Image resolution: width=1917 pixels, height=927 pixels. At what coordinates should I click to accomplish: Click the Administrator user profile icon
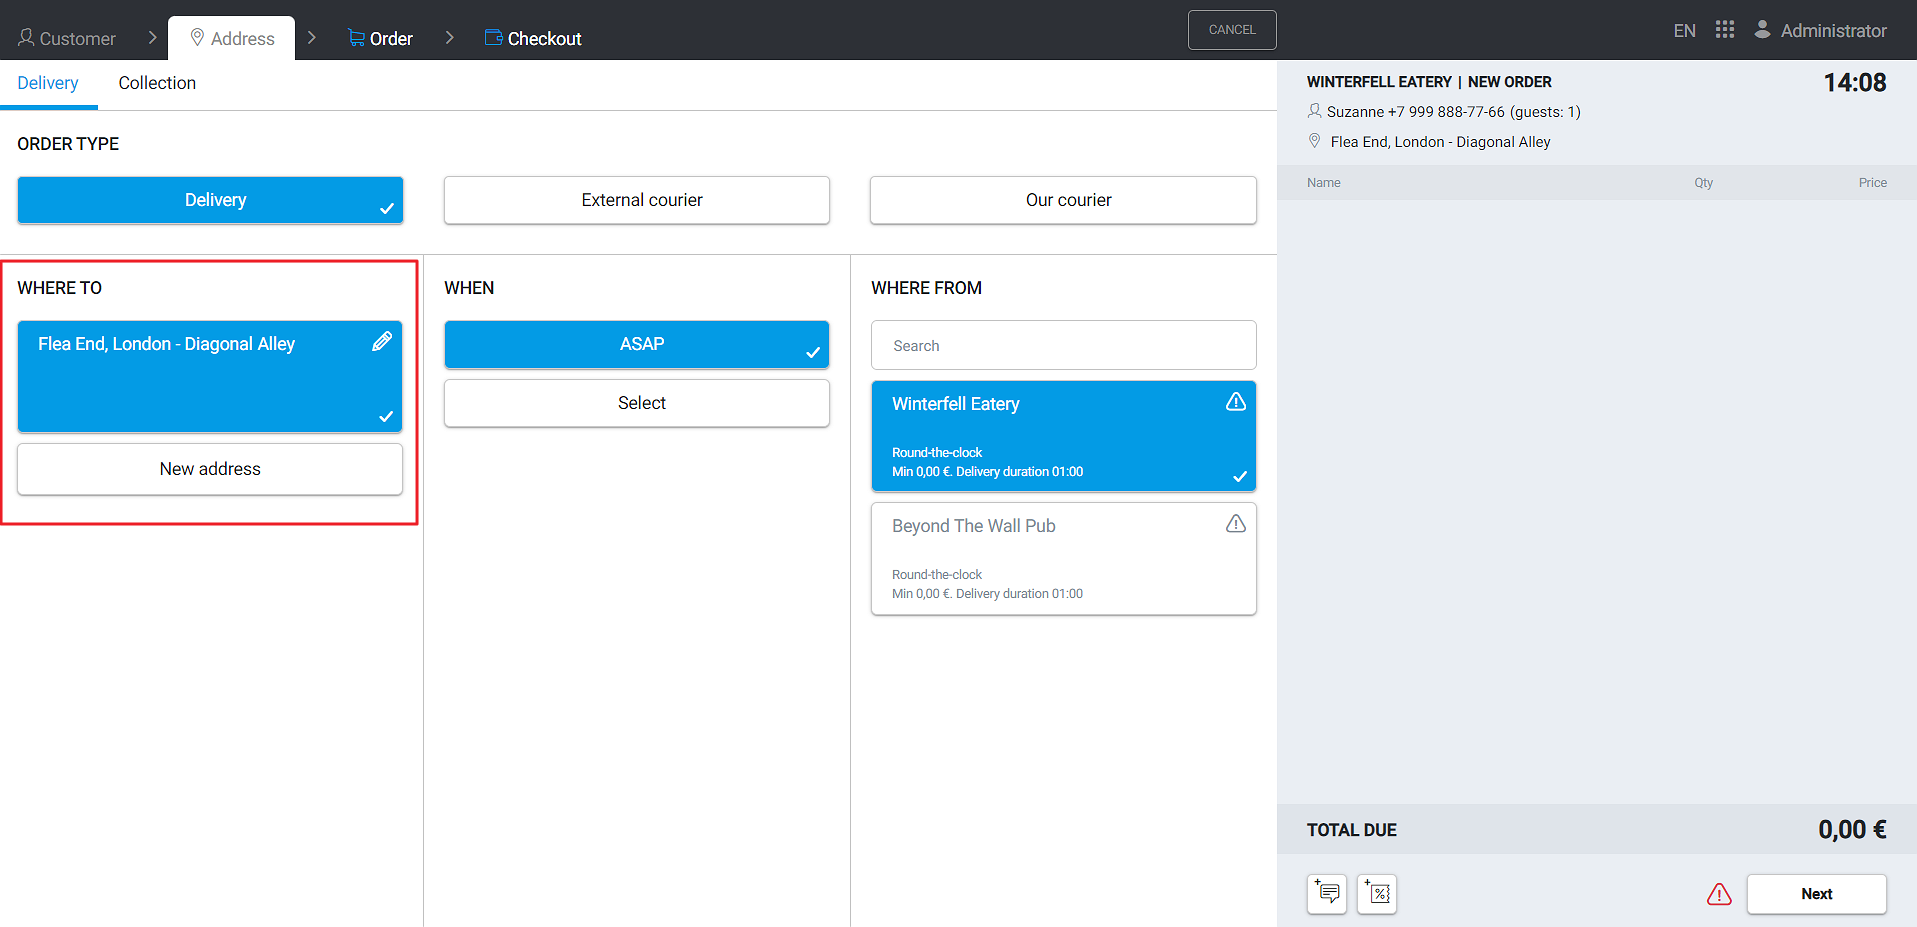(x=1762, y=30)
